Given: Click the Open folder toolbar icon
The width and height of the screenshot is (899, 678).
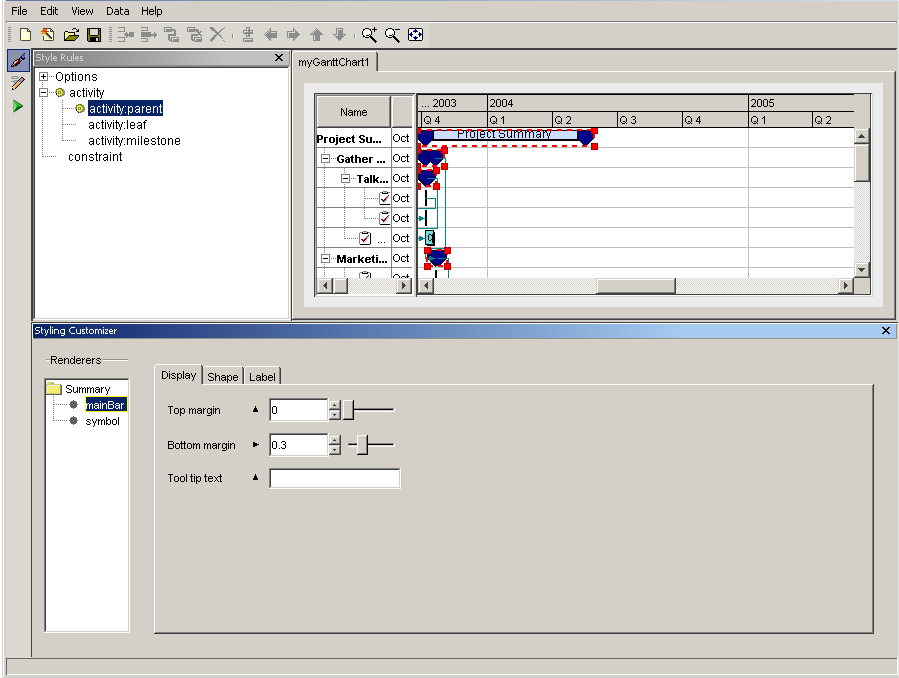Looking at the screenshot, I should coord(71,35).
